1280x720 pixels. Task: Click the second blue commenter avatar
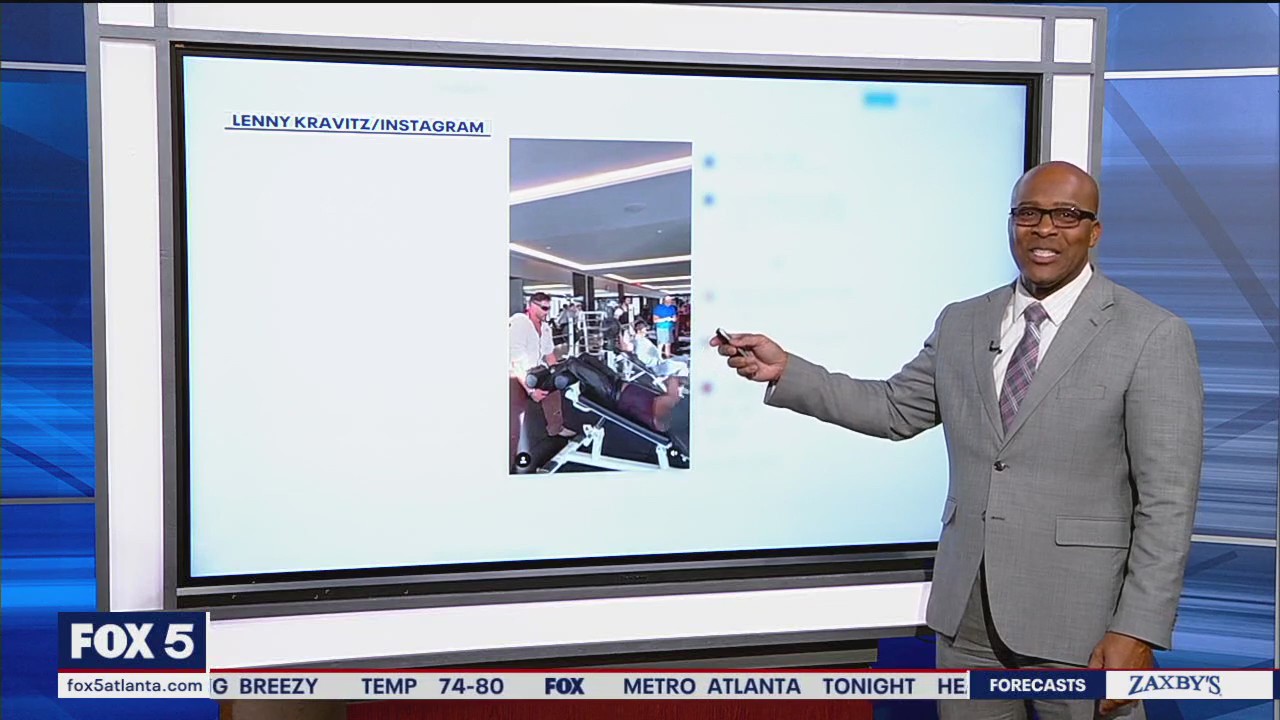point(709,201)
